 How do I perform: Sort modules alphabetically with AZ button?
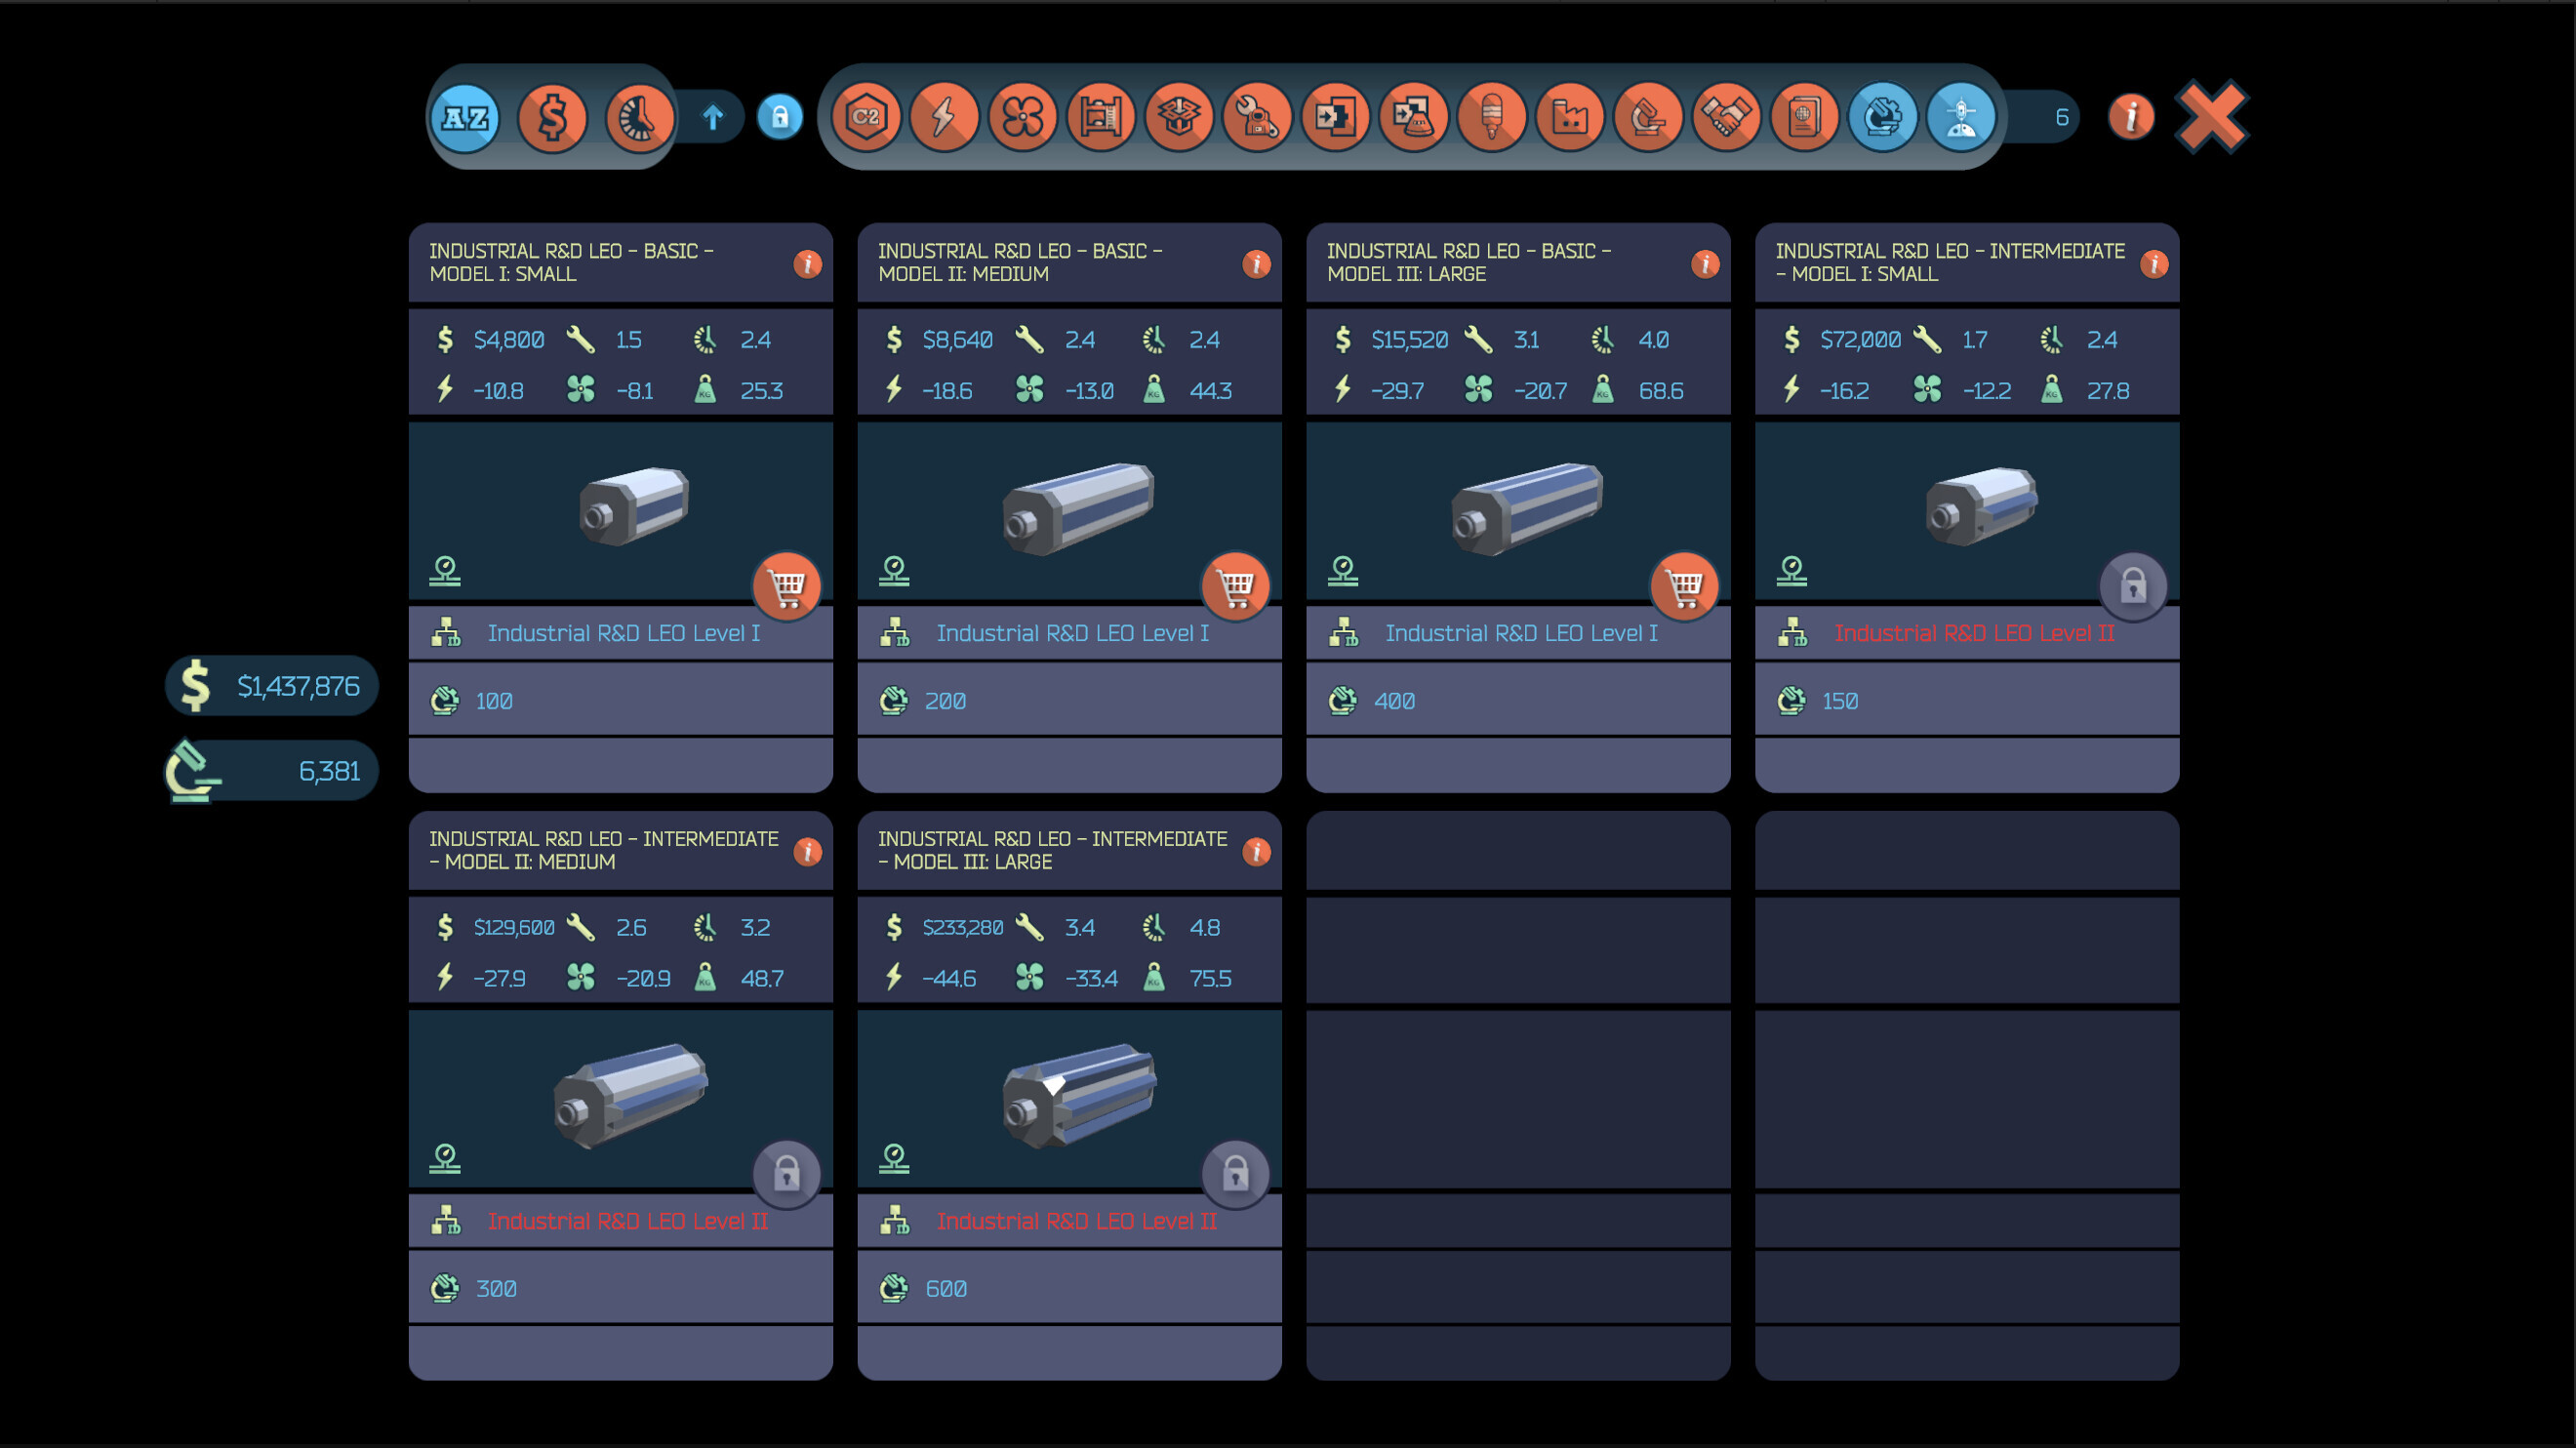(x=466, y=118)
